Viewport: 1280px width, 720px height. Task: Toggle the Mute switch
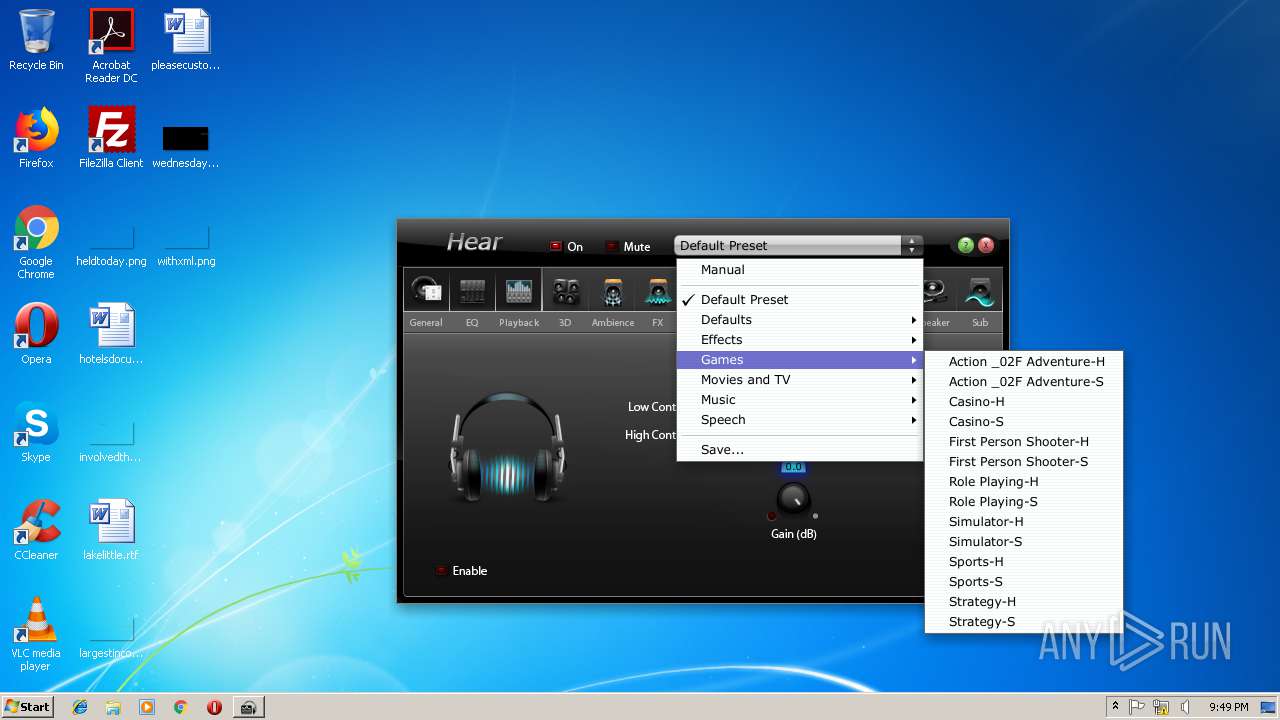[611, 246]
